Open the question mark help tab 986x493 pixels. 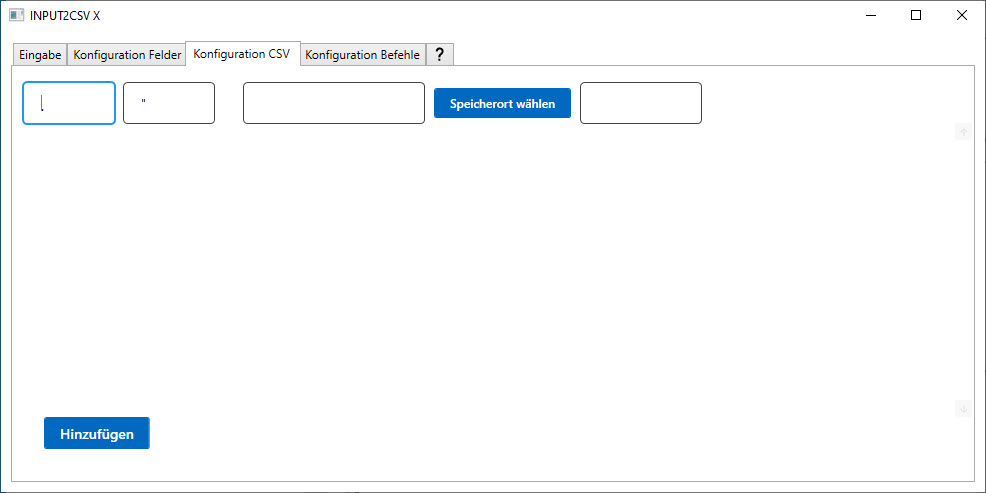pos(439,55)
